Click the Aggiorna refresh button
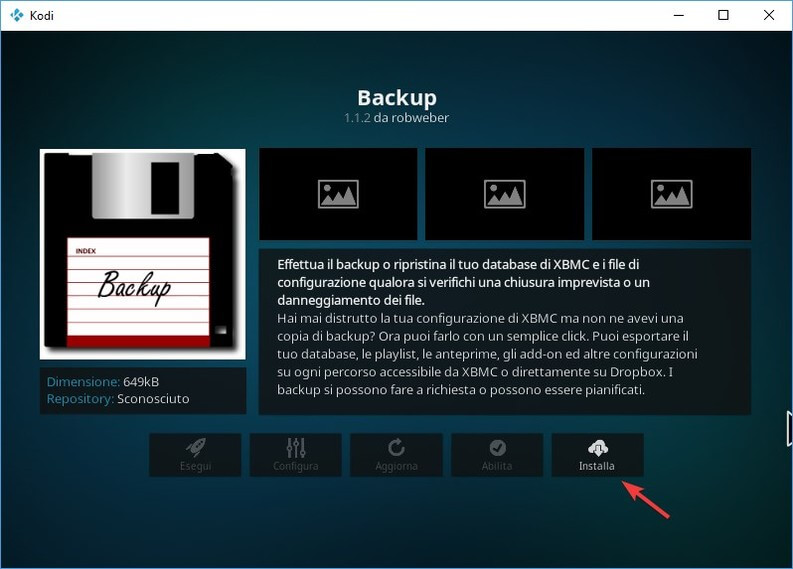 pos(396,455)
